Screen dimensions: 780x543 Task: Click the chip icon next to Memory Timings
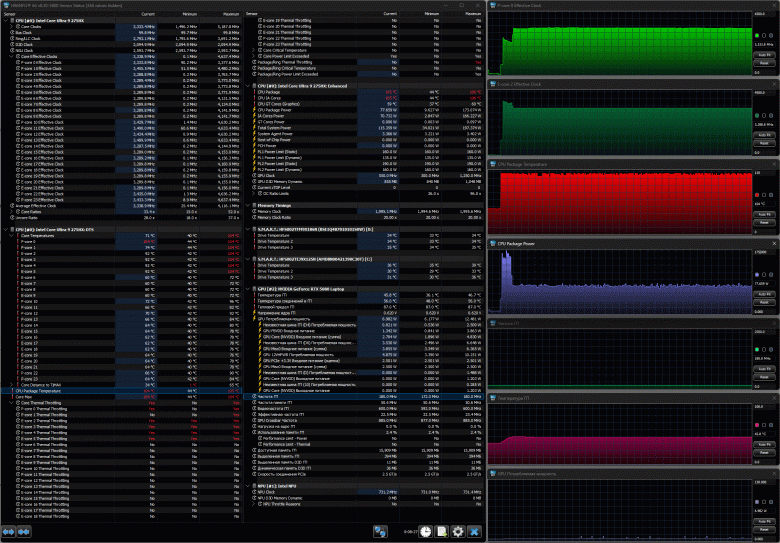coord(254,205)
